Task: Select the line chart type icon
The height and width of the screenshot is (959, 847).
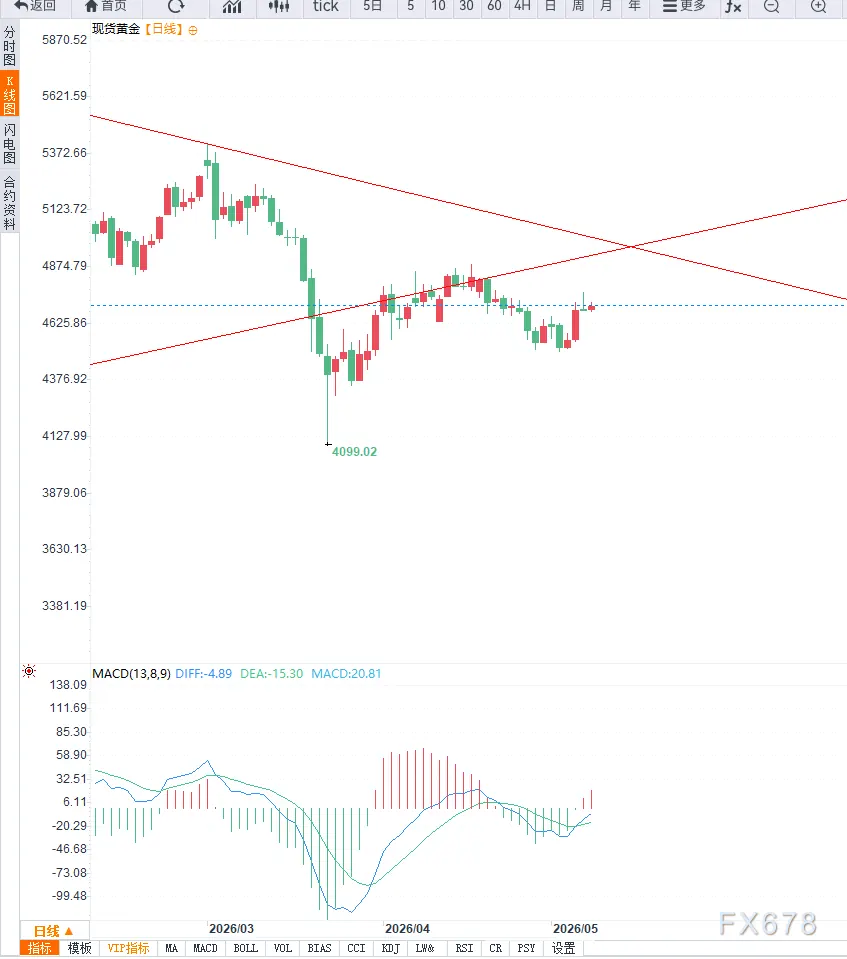Action: click(x=232, y=6)
